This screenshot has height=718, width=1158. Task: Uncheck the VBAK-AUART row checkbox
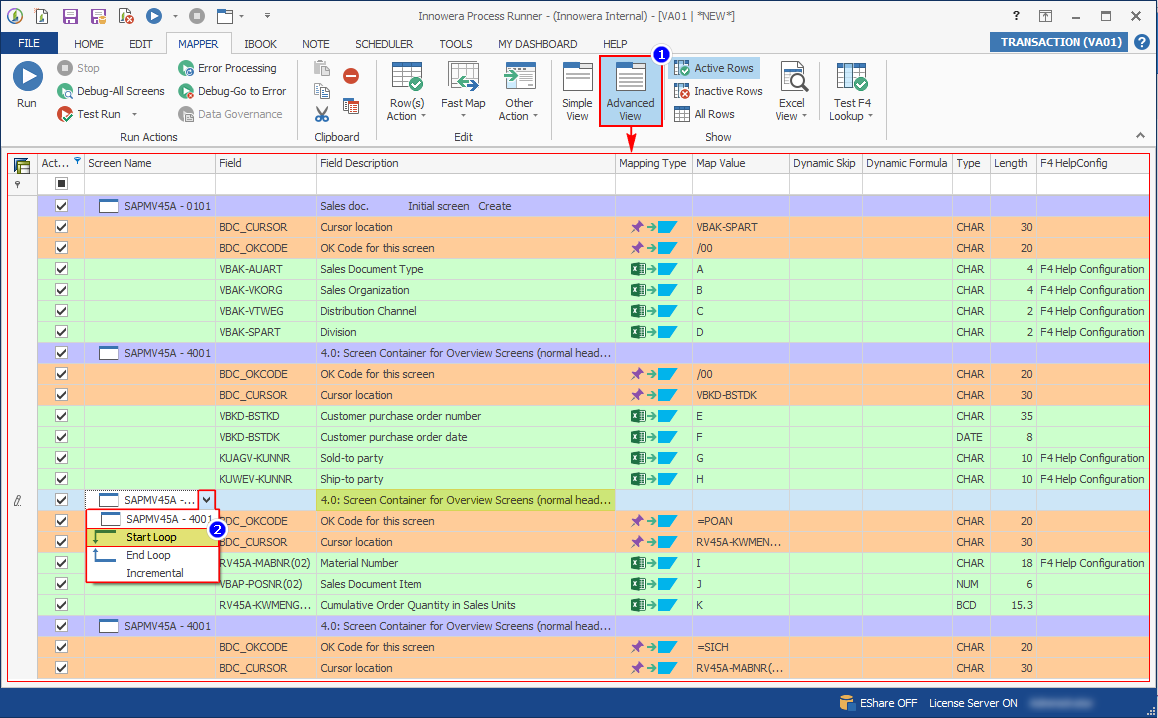61,269
